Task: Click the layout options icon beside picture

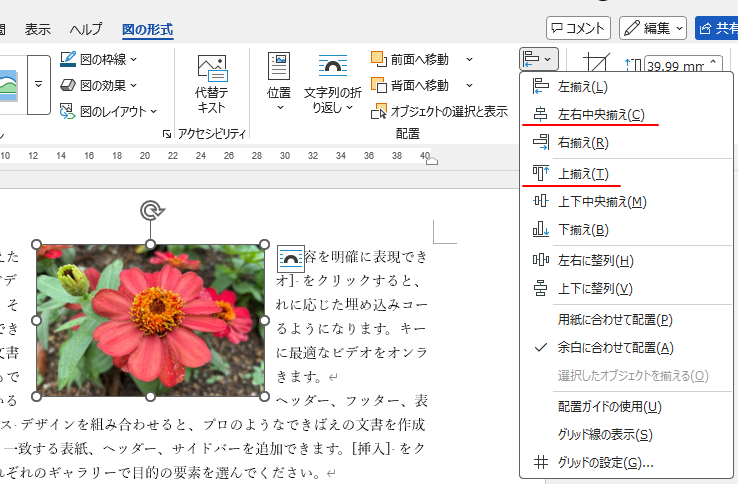Action: pos(290,259)
